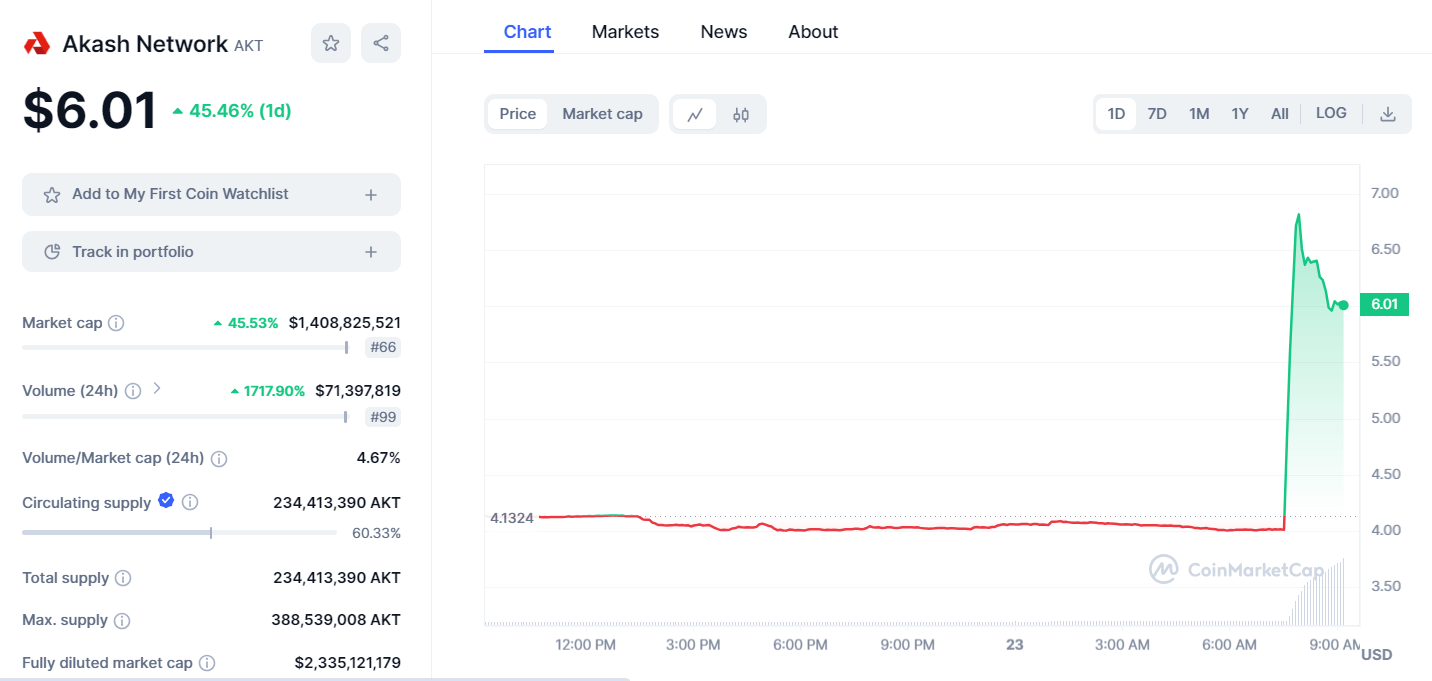Set chart range to 1Y

pyautogui.click(x=1240, y=114)
